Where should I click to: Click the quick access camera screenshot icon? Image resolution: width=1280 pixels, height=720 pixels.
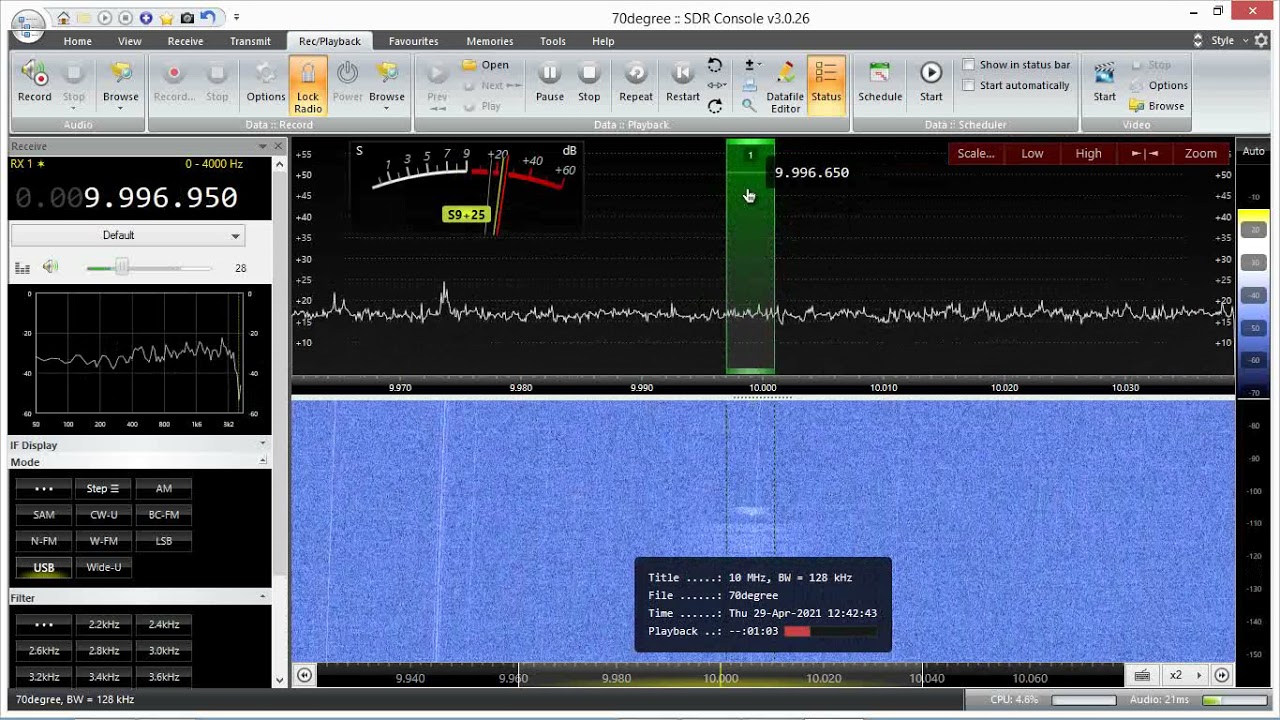[x=186, y=18]
